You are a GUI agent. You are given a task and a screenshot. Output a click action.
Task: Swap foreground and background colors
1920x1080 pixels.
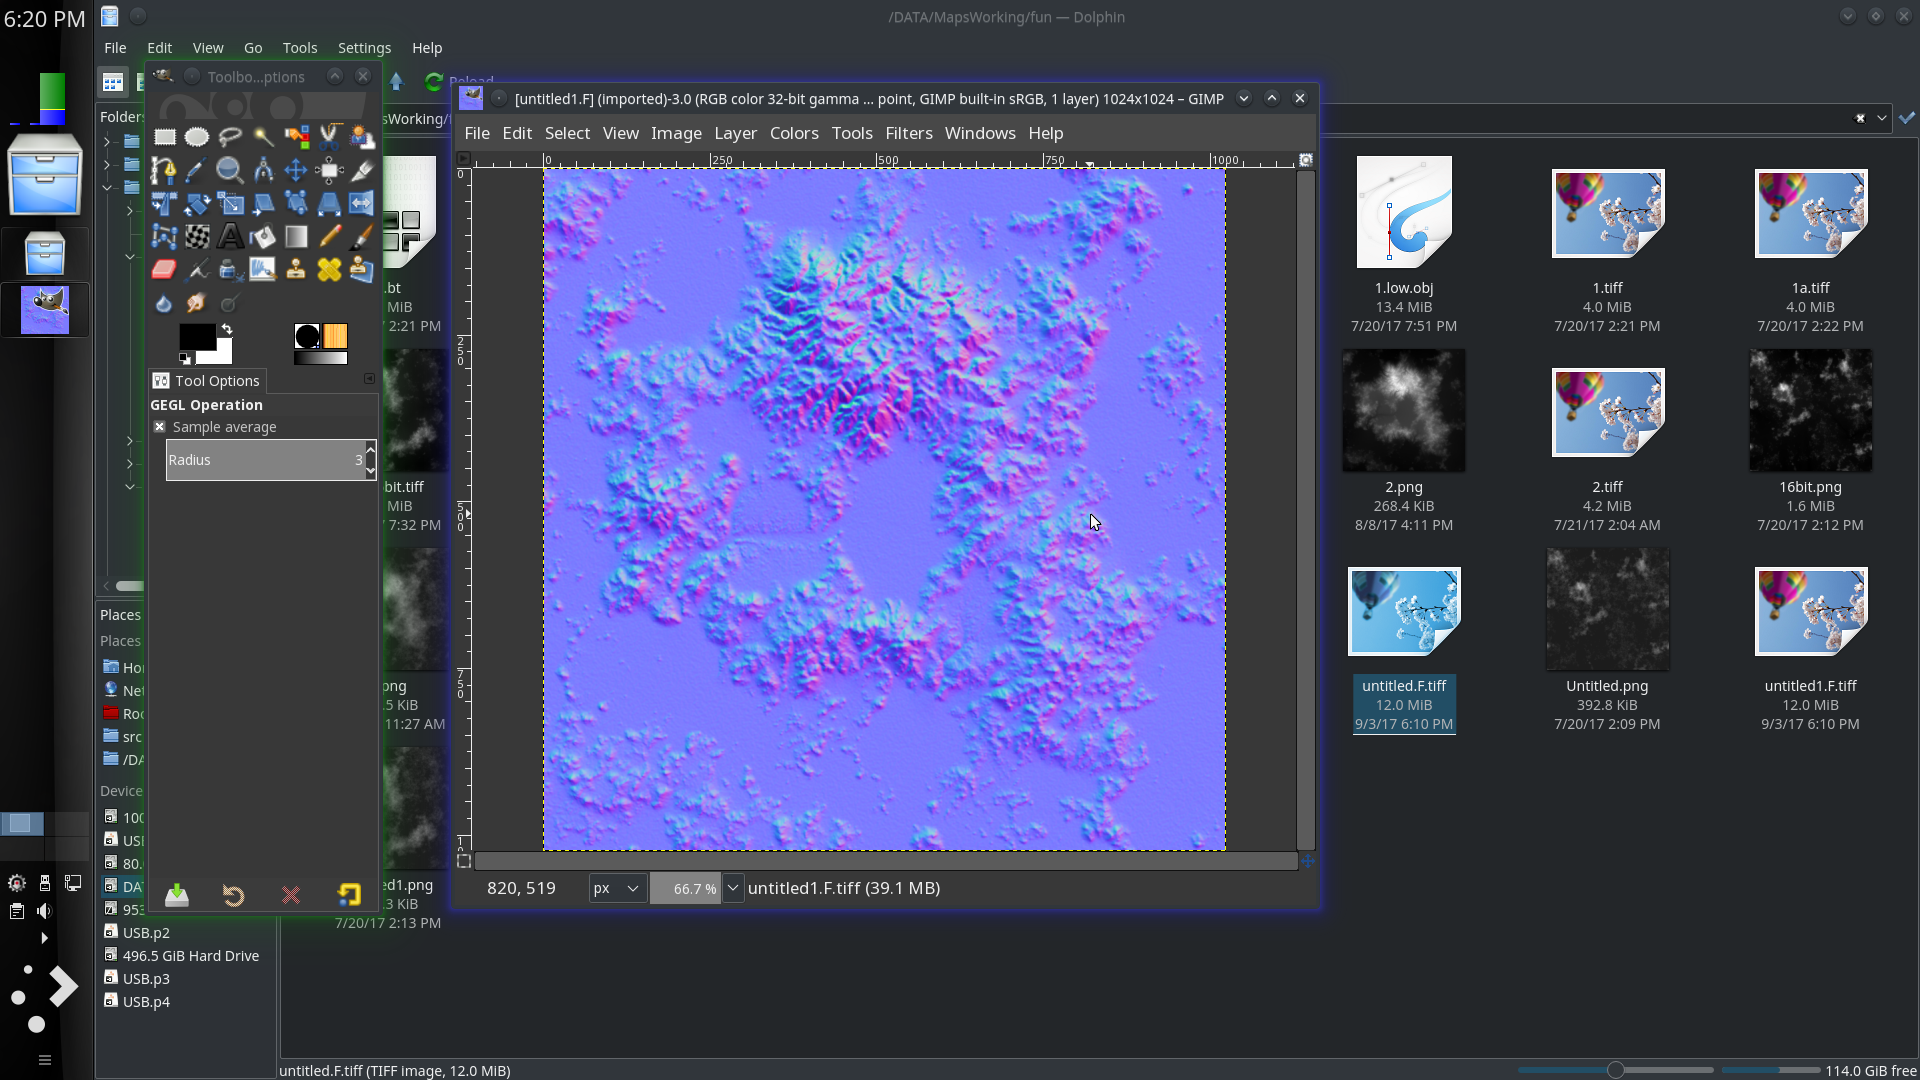tap(227, 329)
